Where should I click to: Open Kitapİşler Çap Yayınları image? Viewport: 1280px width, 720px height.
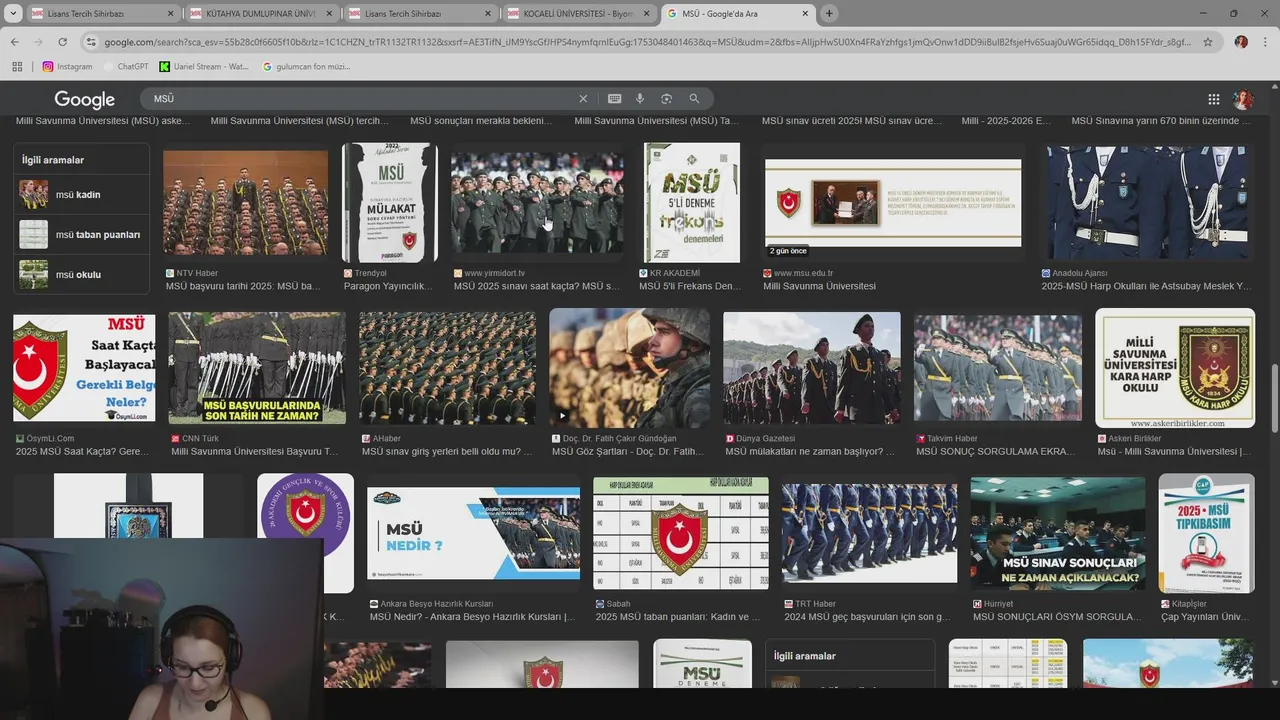coord(1206,533)
